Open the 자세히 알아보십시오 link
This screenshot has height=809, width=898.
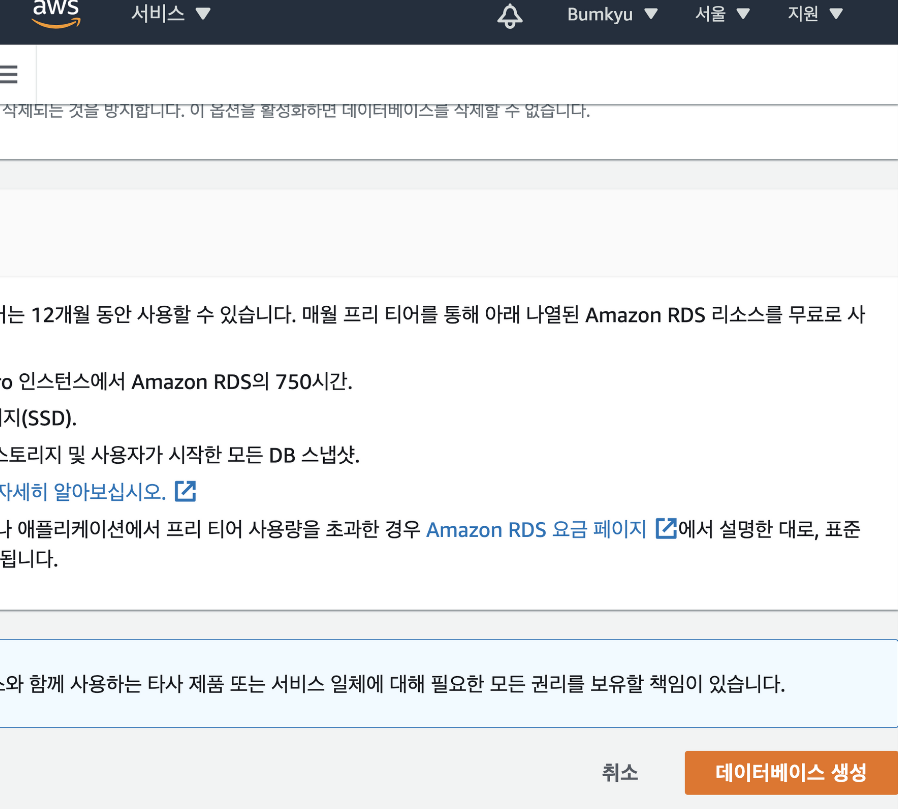pyautogui.click(x=83, y=492)
